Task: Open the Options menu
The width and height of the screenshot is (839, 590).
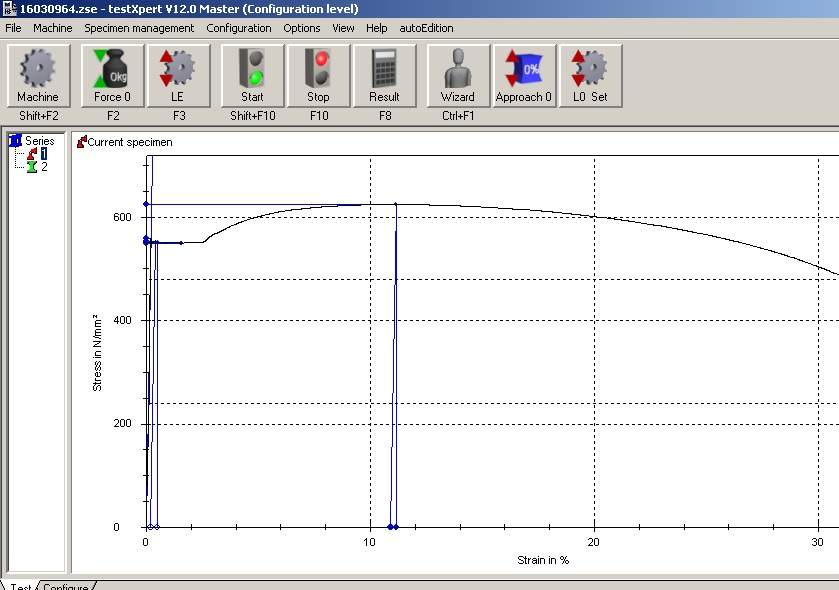Action: pos(302,28)
